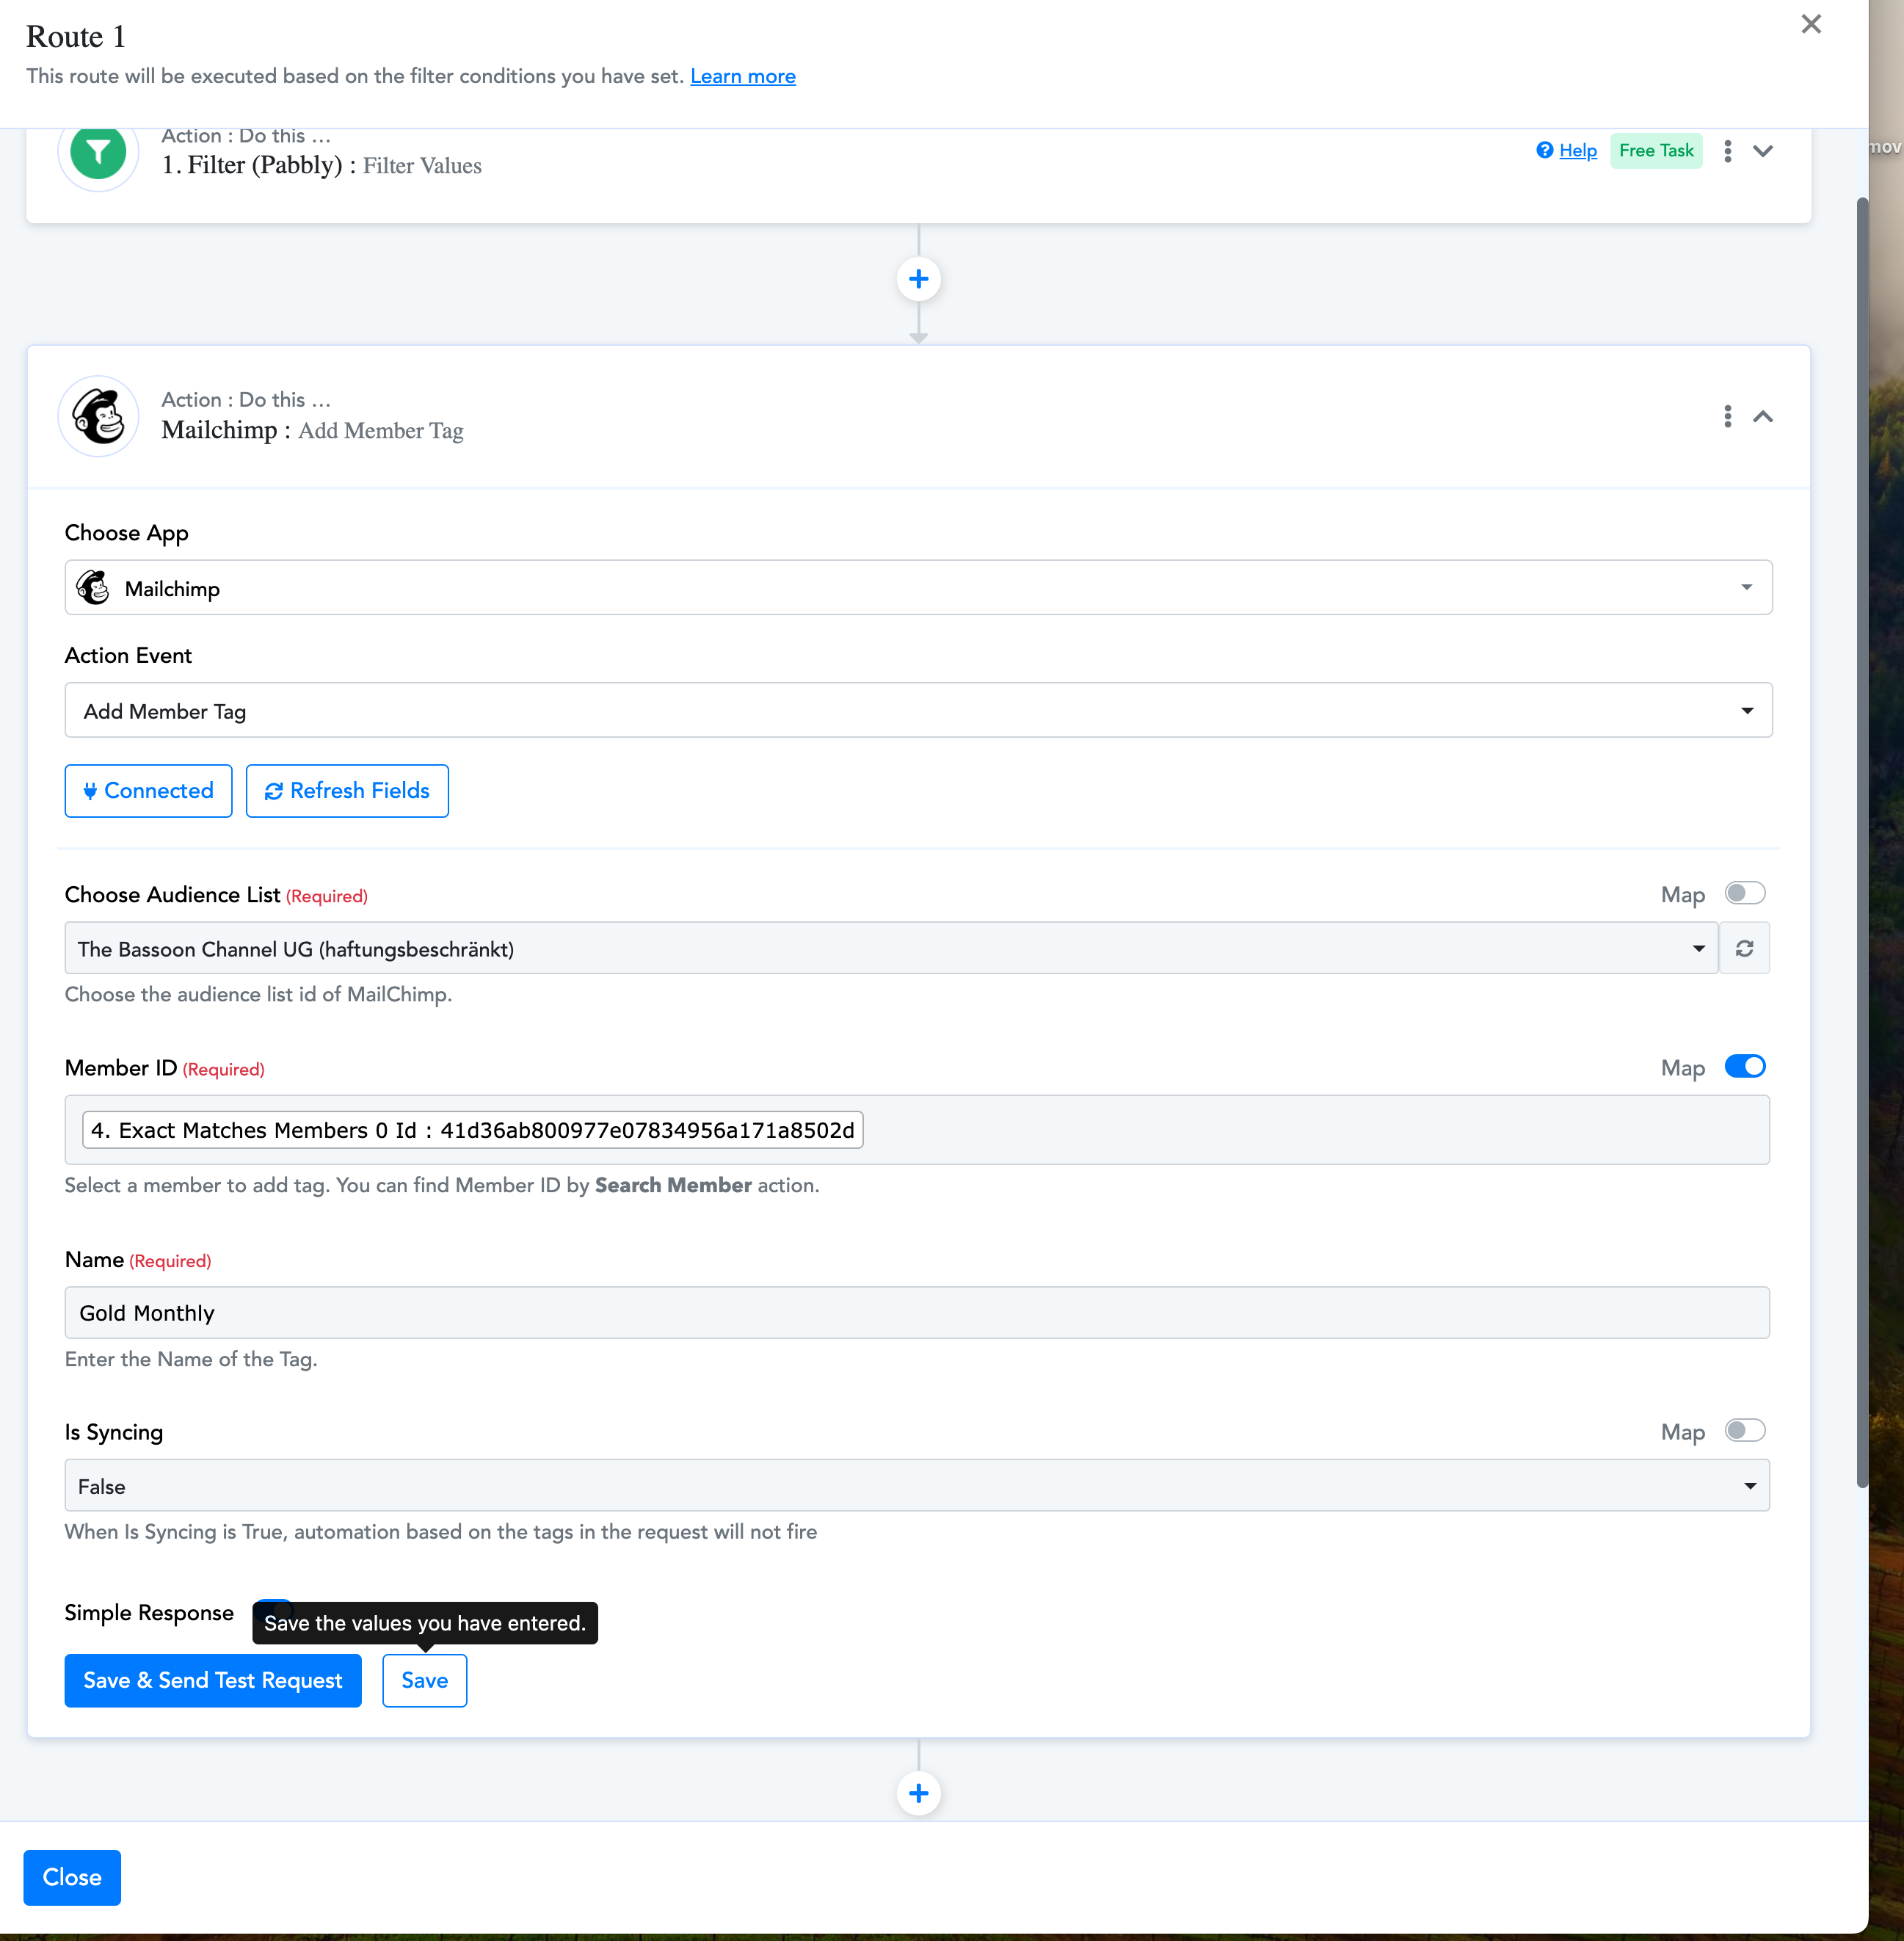Enable Map for Choose Audience List
This screenshot has height=1941, width=1904.
[x=1745, y=893]
